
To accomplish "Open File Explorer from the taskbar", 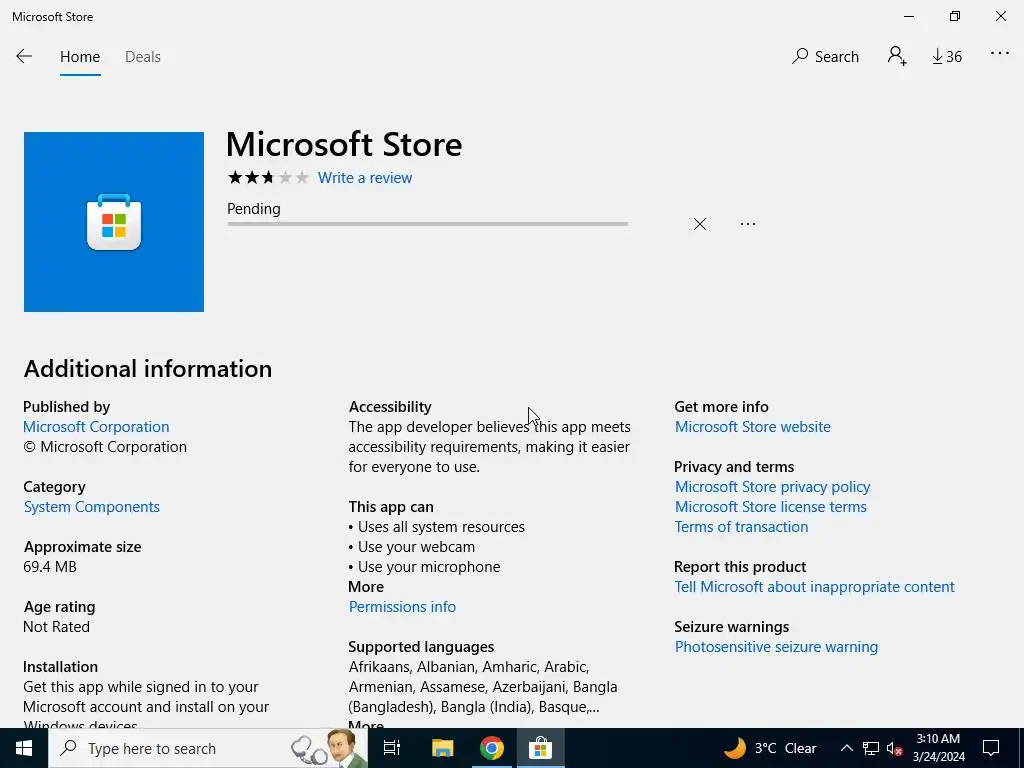I will 442,748.
